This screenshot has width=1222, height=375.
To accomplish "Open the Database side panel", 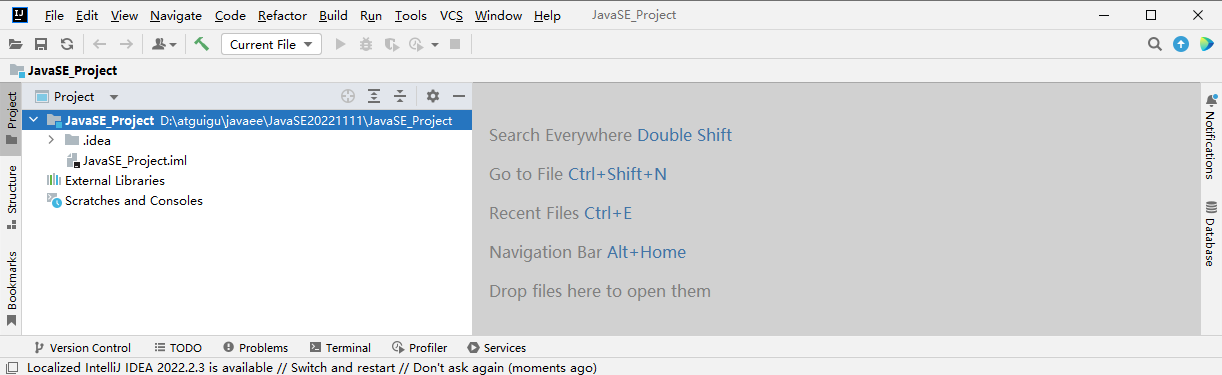I will (x=1210, y=233).
